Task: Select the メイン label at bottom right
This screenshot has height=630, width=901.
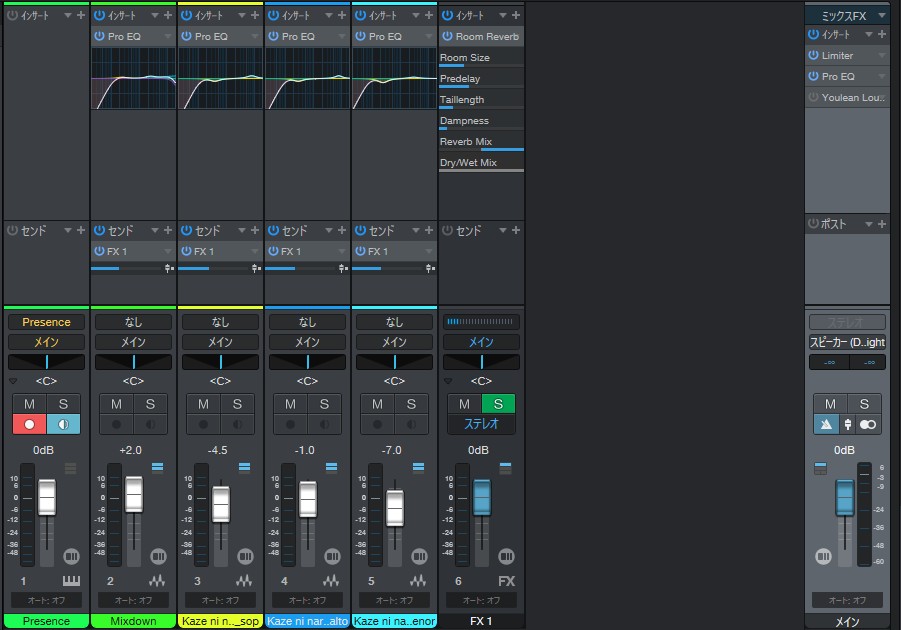Action: [847, 621]
